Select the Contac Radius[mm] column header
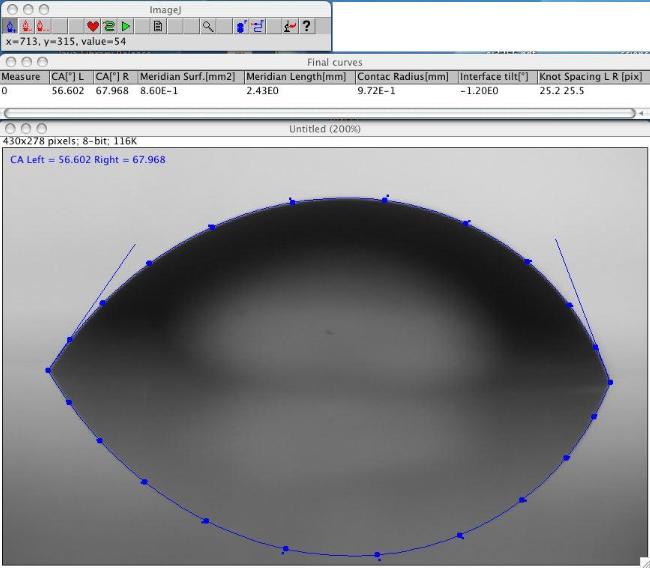The image size is (650, 568). click(x=404, y=77)
